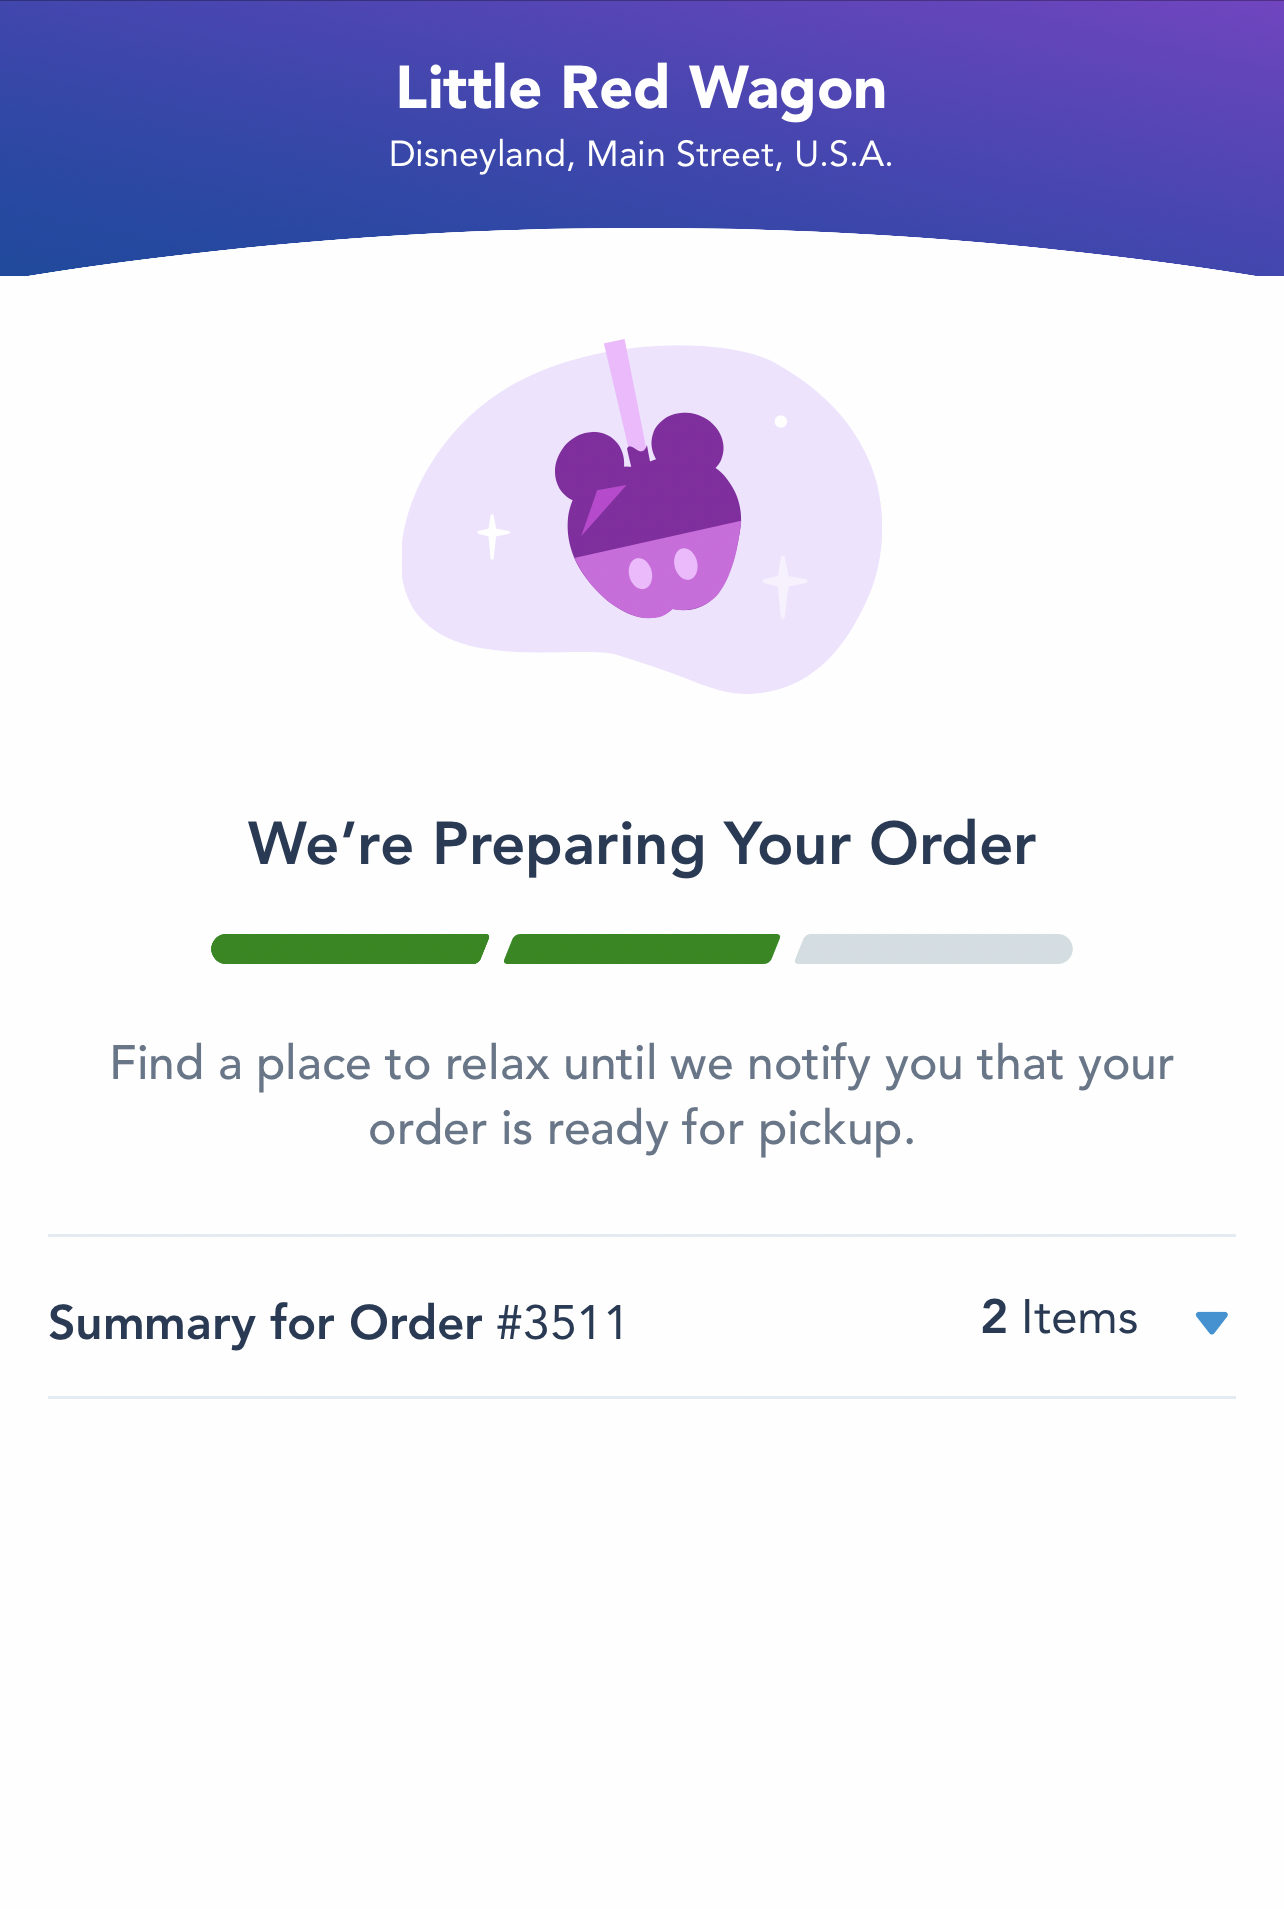Select the order number #3511
This screenshot has width=1284, height=1909.
561,1323
